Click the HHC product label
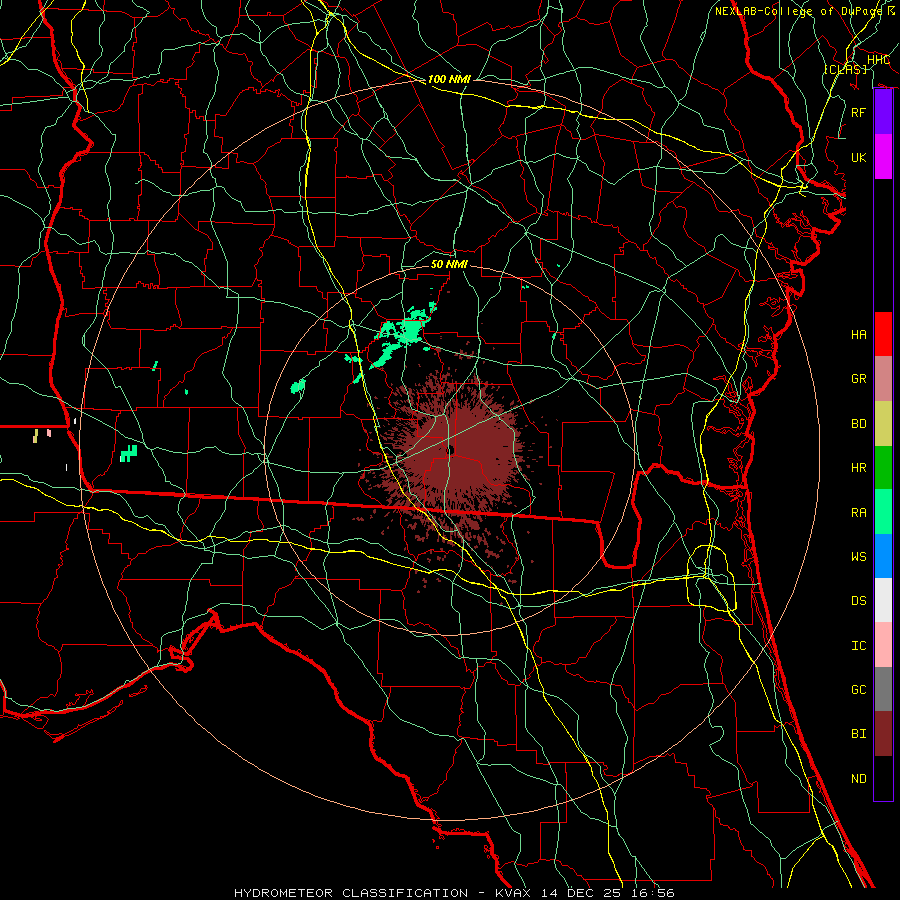 click(x=878, y=60)
